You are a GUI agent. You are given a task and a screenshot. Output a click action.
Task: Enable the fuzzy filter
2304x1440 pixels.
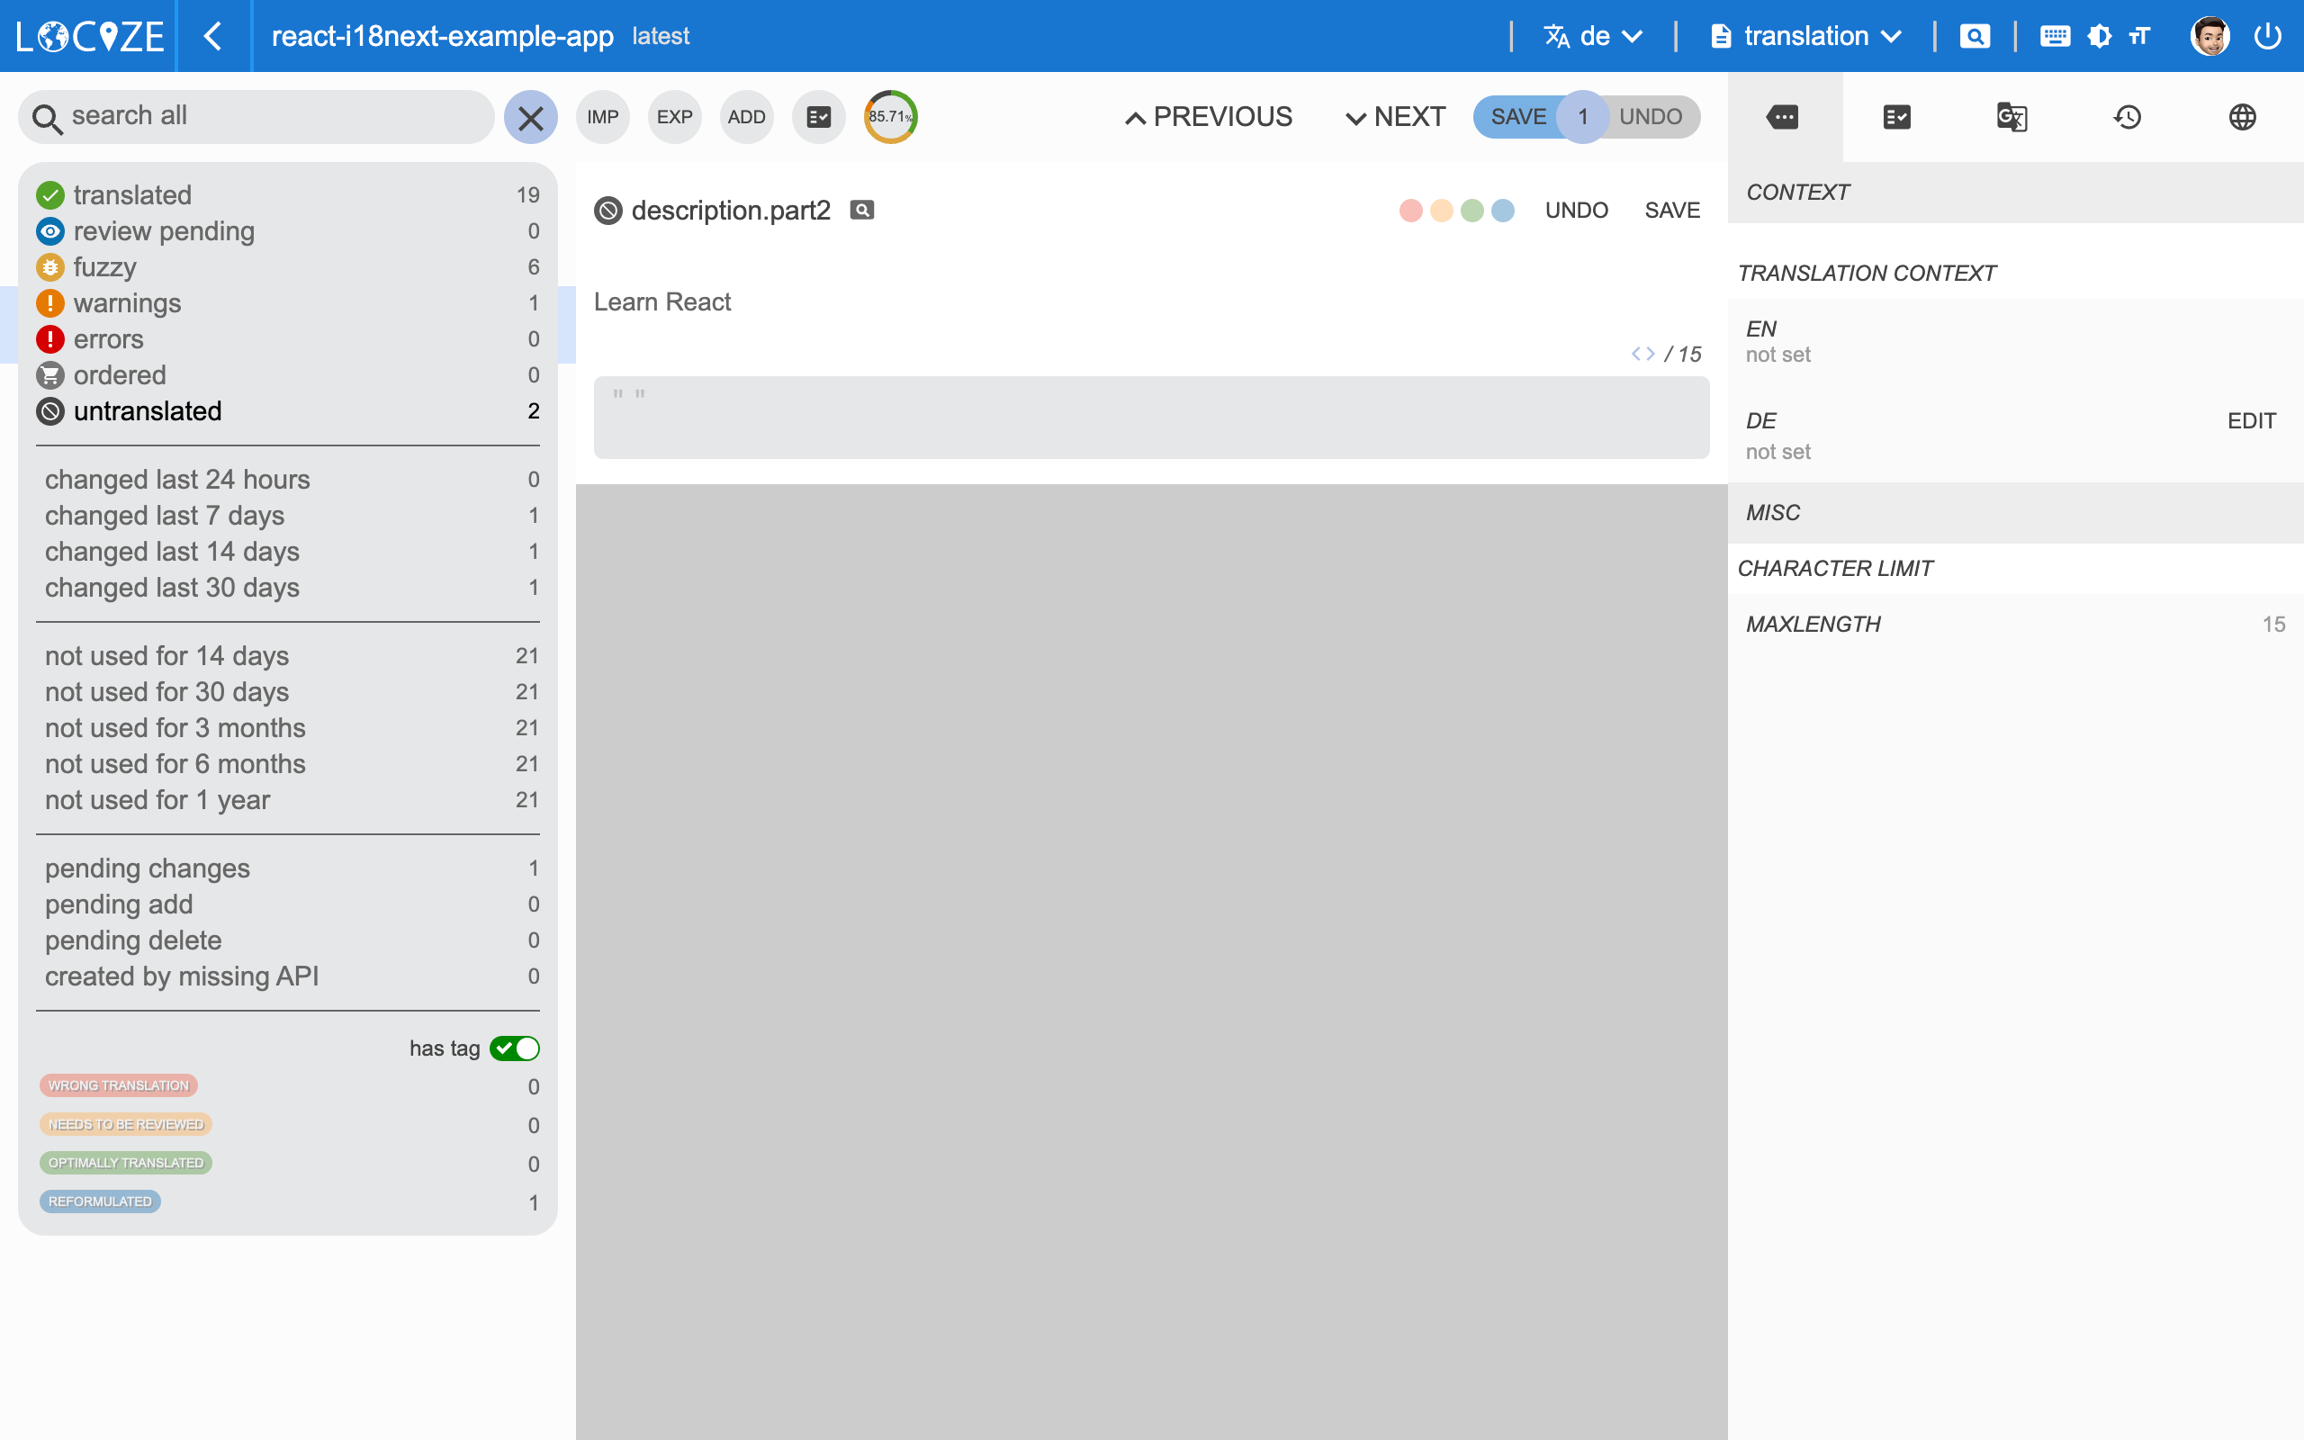[x=104, y=267]
